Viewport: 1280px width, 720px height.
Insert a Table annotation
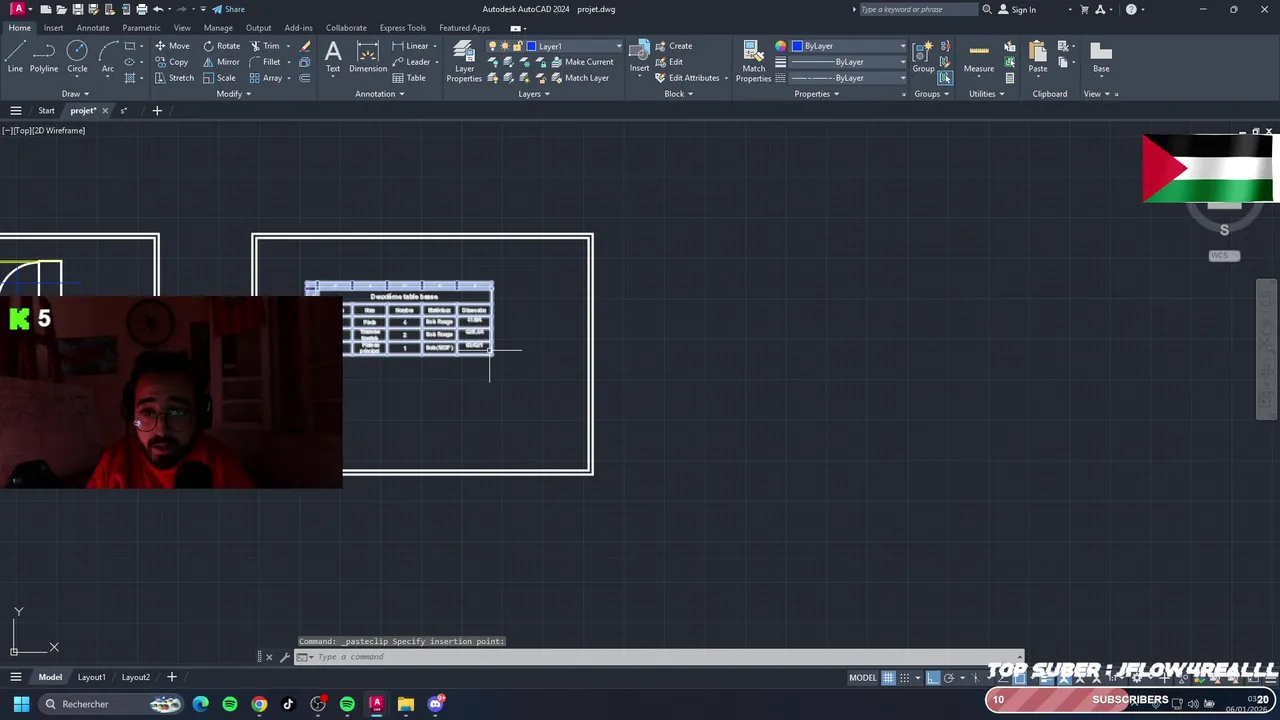click(x=409, y=78)
